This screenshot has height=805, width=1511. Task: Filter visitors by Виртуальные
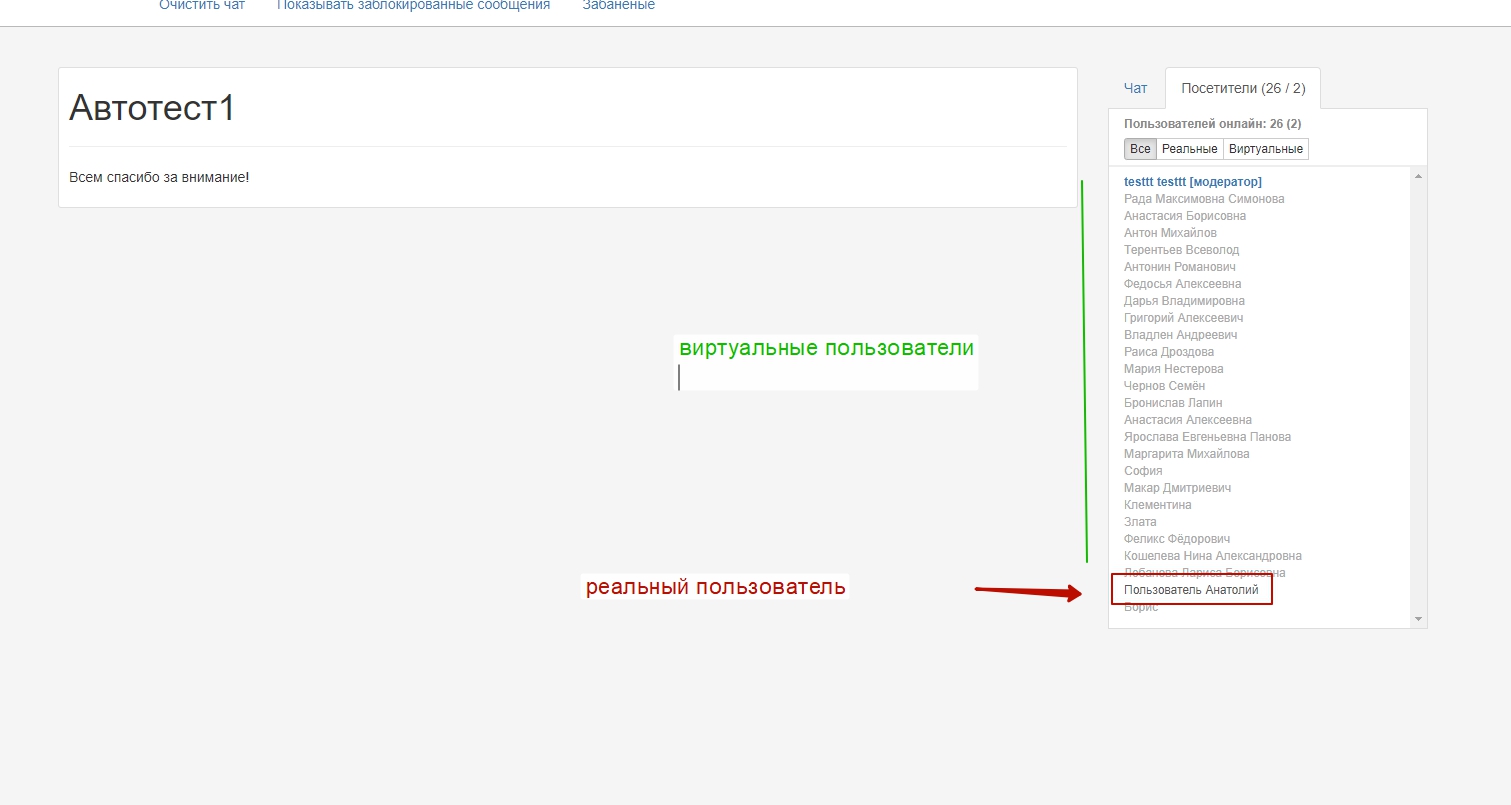[x=1265, y=149]
